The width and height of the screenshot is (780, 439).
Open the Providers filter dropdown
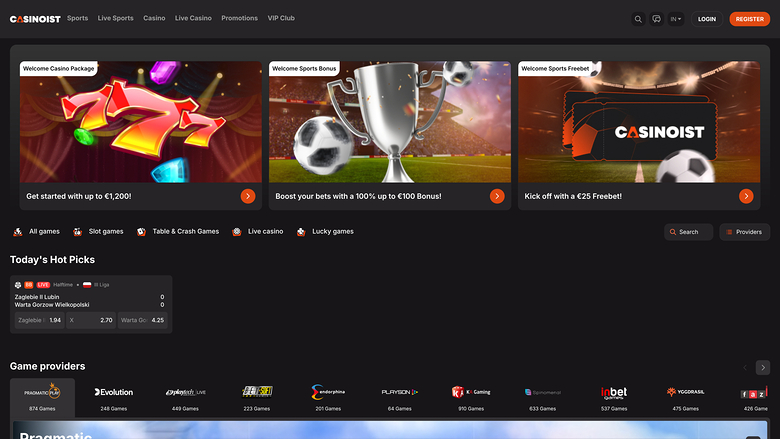coord(744,232)
